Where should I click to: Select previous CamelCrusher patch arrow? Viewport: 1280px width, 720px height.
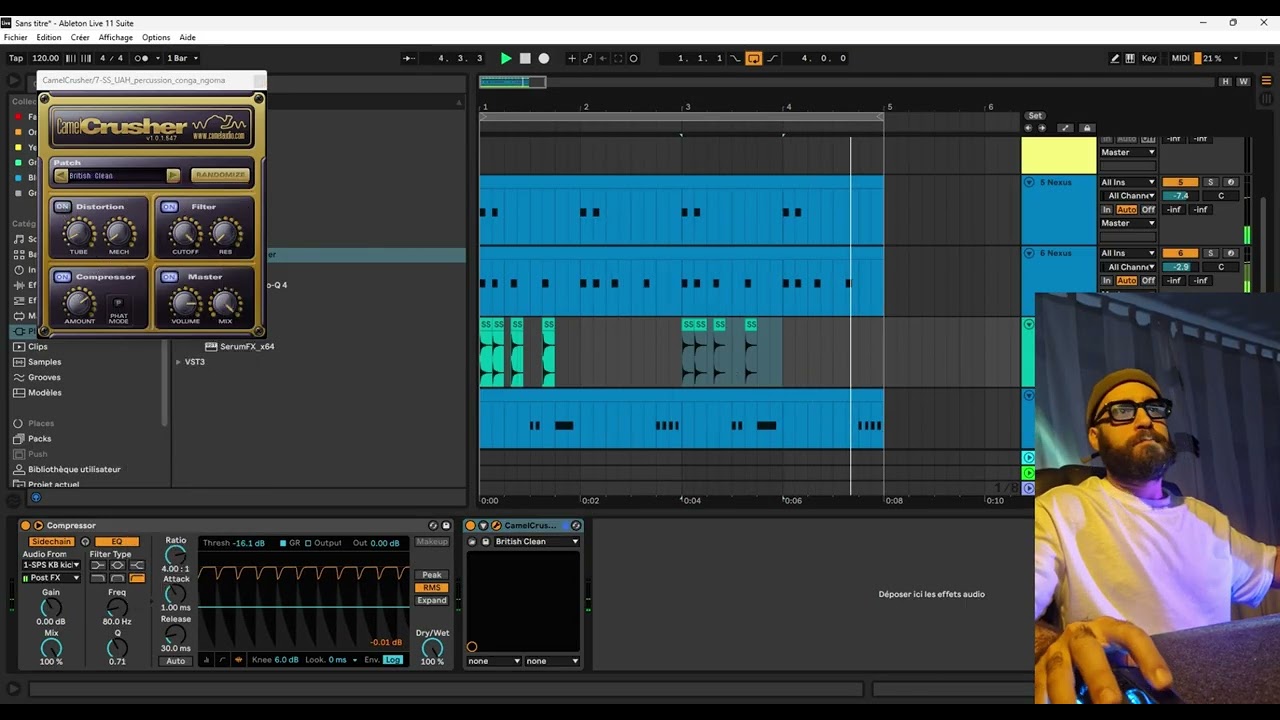[61, 175]
